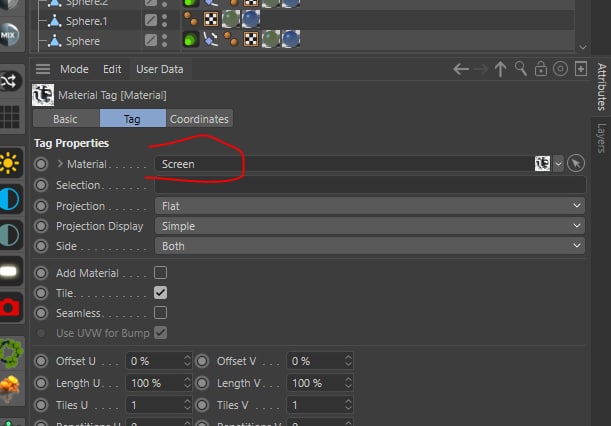611x426 pixels.
Task: Select green tag on Sphere row
Action: [x=191, y=40]
